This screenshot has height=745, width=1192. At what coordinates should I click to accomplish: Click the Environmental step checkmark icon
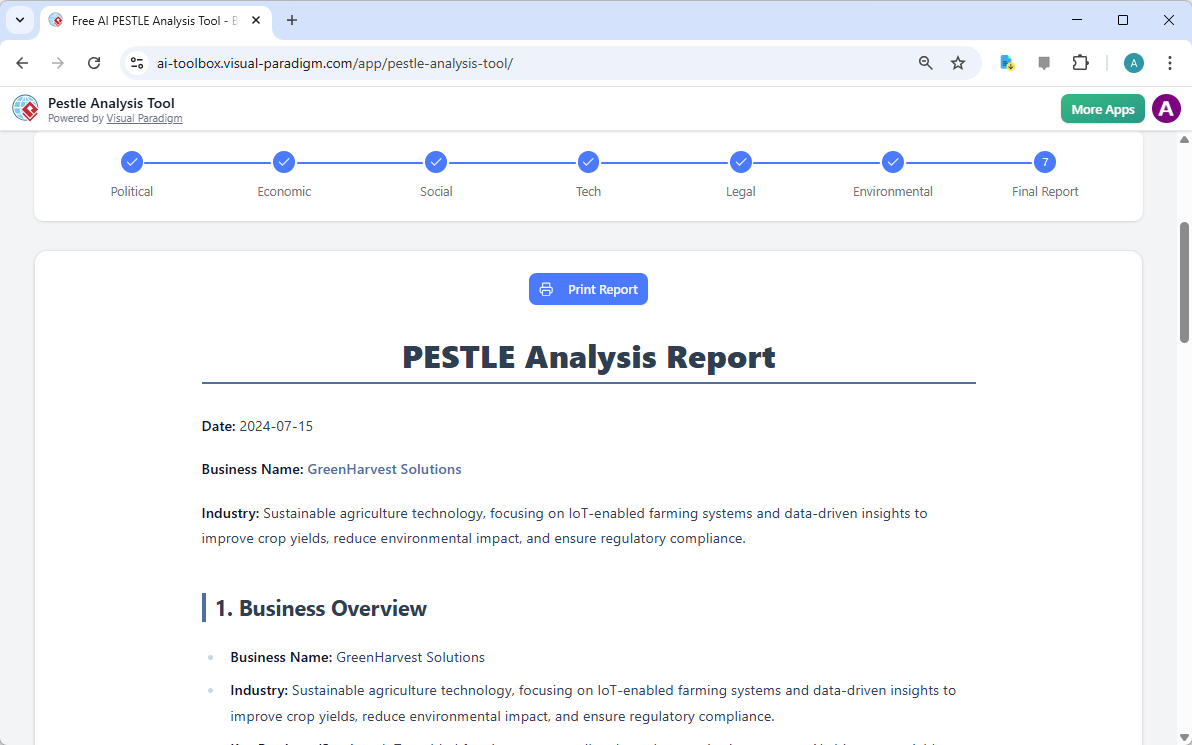tap(892, 161)
